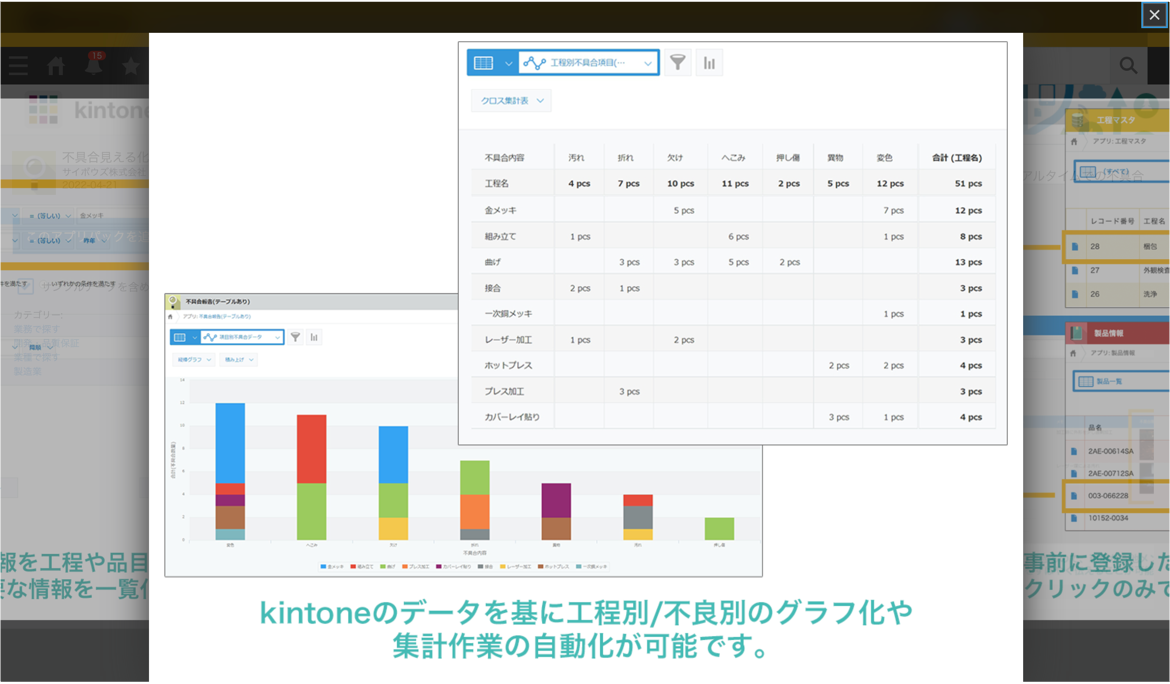This screenshot has width=1170, height=684.
Task: Open the 工程別不具合項目 view selector dropdown
Action: coord(588,63)
